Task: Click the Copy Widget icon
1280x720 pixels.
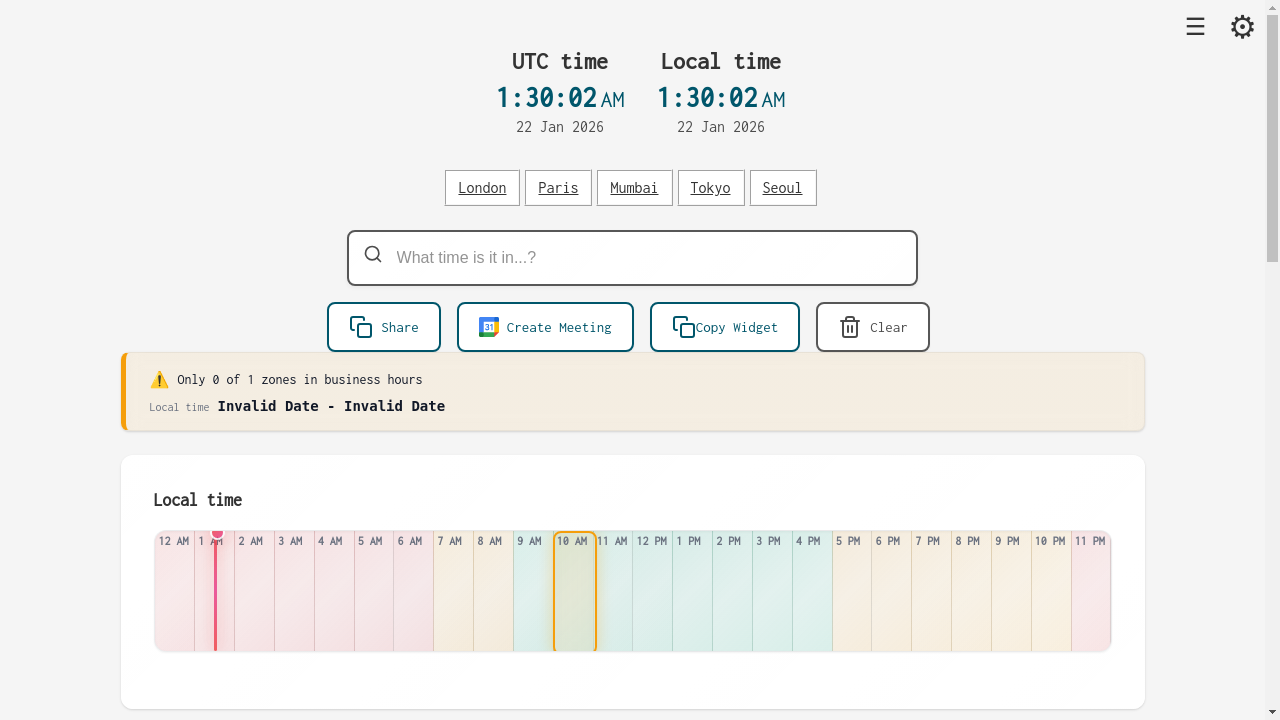Action: point(684,327)
